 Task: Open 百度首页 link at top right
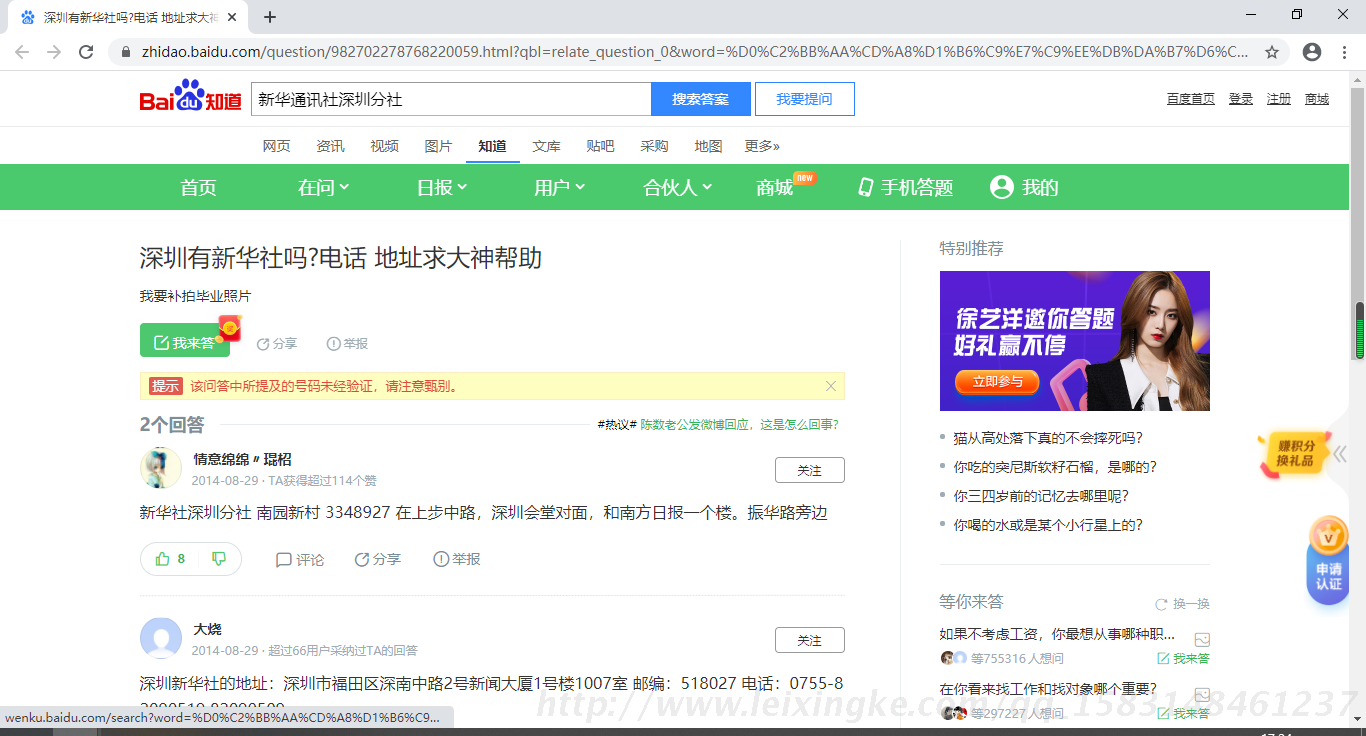coord(1190,99)
